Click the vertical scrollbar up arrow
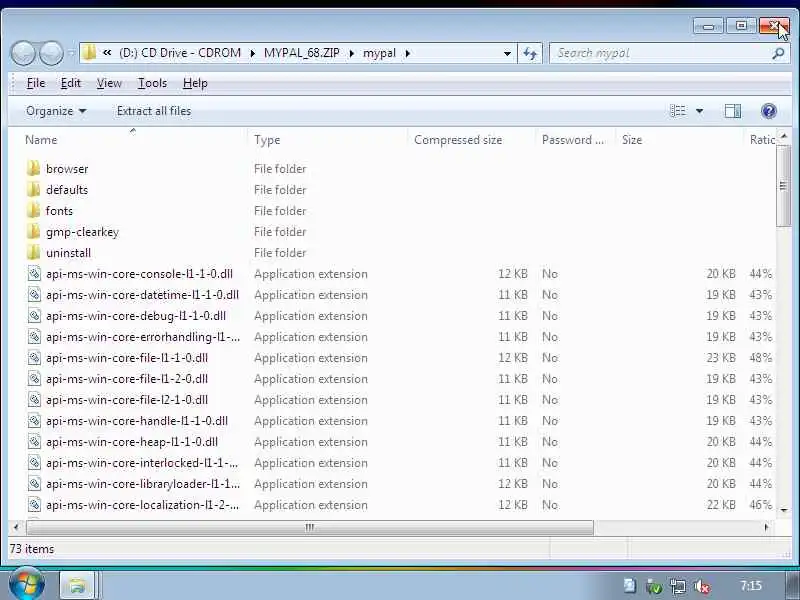Viewport: 800px width, 600px height. click(x=783, y=136)
